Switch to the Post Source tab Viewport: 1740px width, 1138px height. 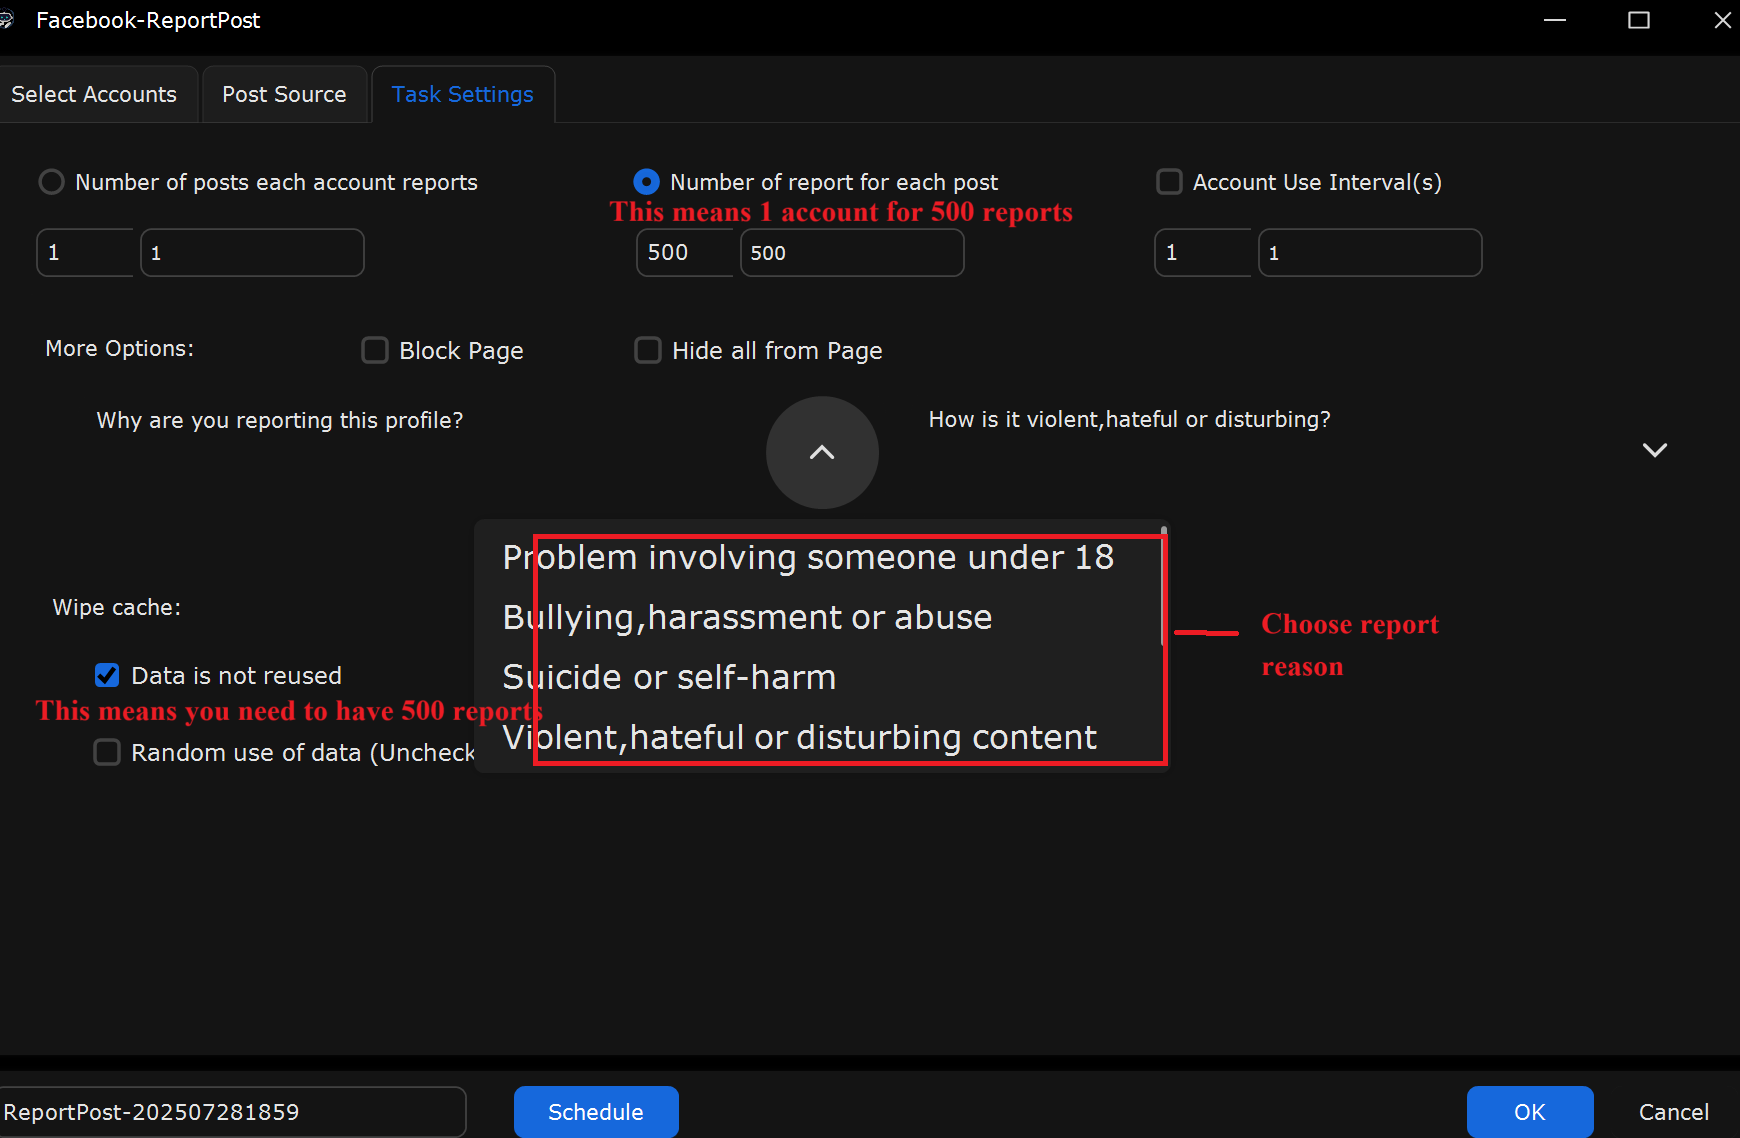pyautogui.click(x=284, y=94)
